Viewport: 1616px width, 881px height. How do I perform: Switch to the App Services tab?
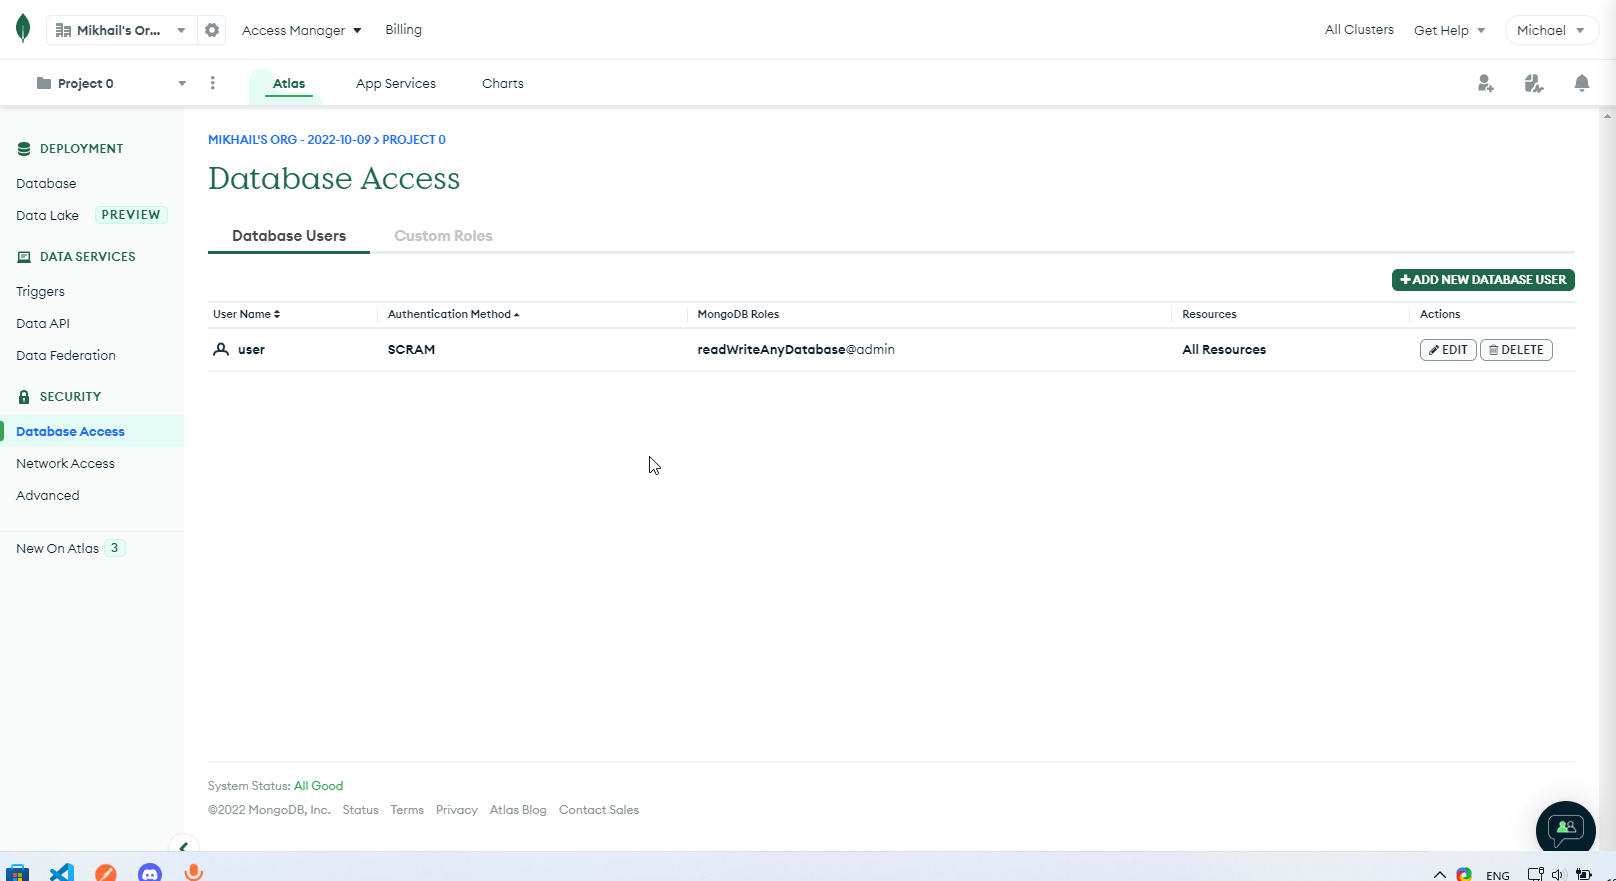coord(396,83)
